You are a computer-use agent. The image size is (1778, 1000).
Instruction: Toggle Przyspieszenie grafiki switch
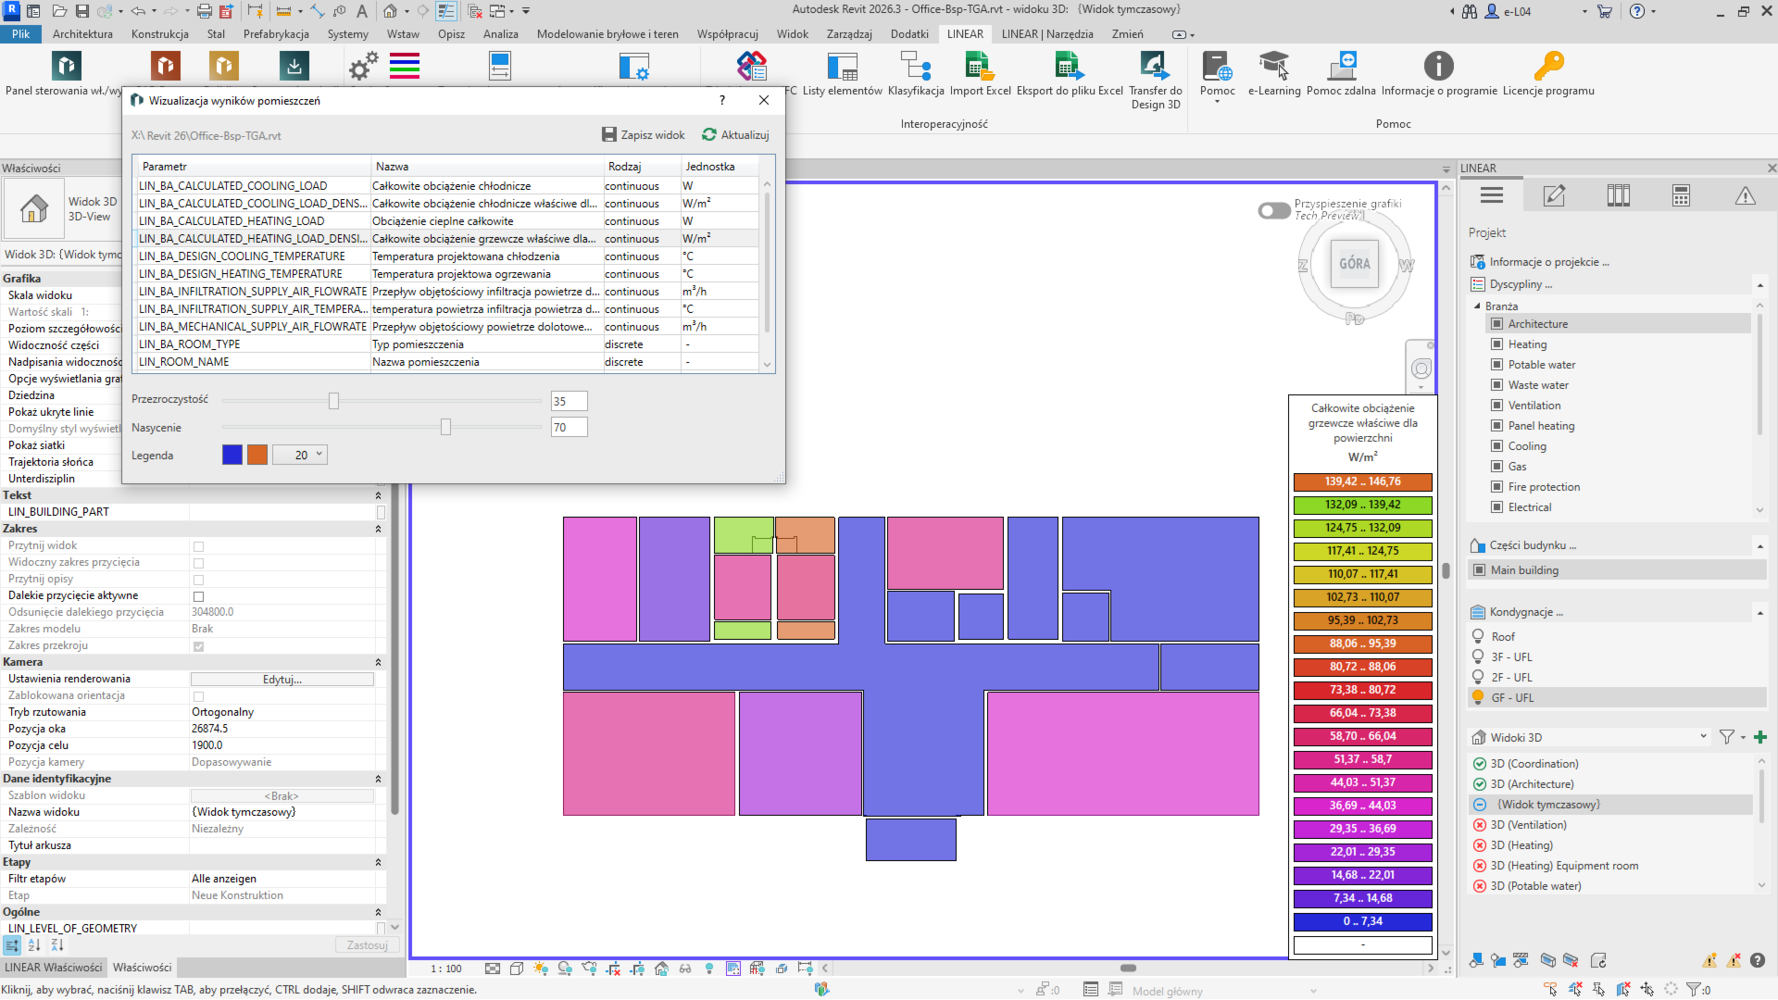1273,211
